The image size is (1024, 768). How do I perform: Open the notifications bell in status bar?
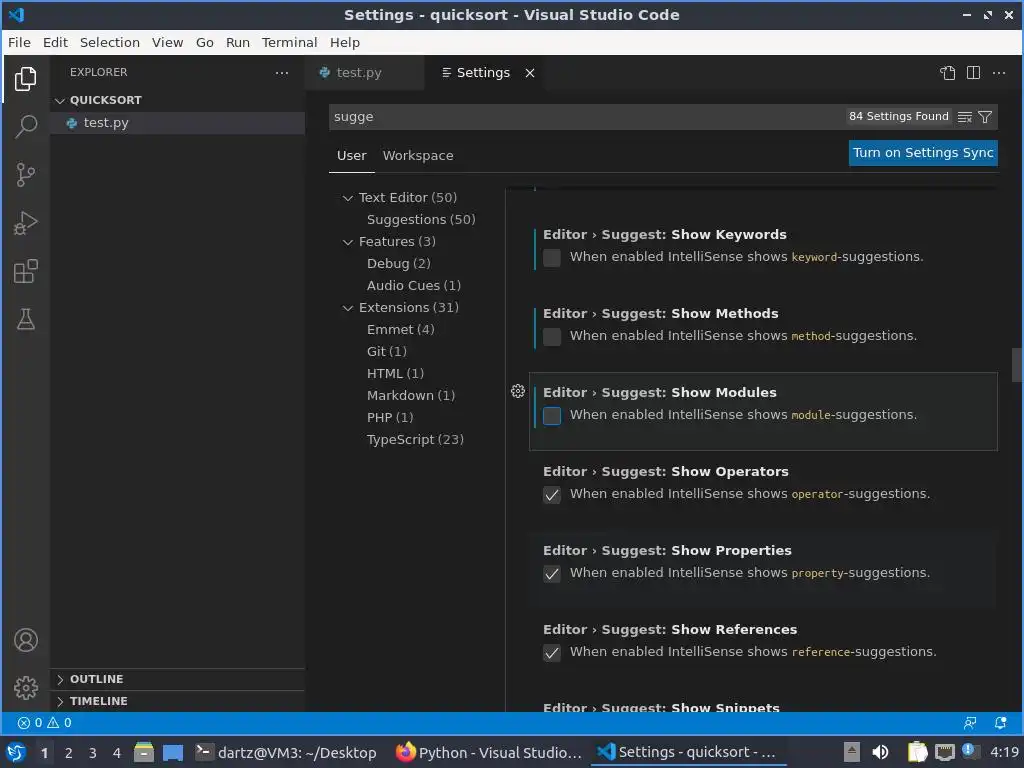(1000, 723)
